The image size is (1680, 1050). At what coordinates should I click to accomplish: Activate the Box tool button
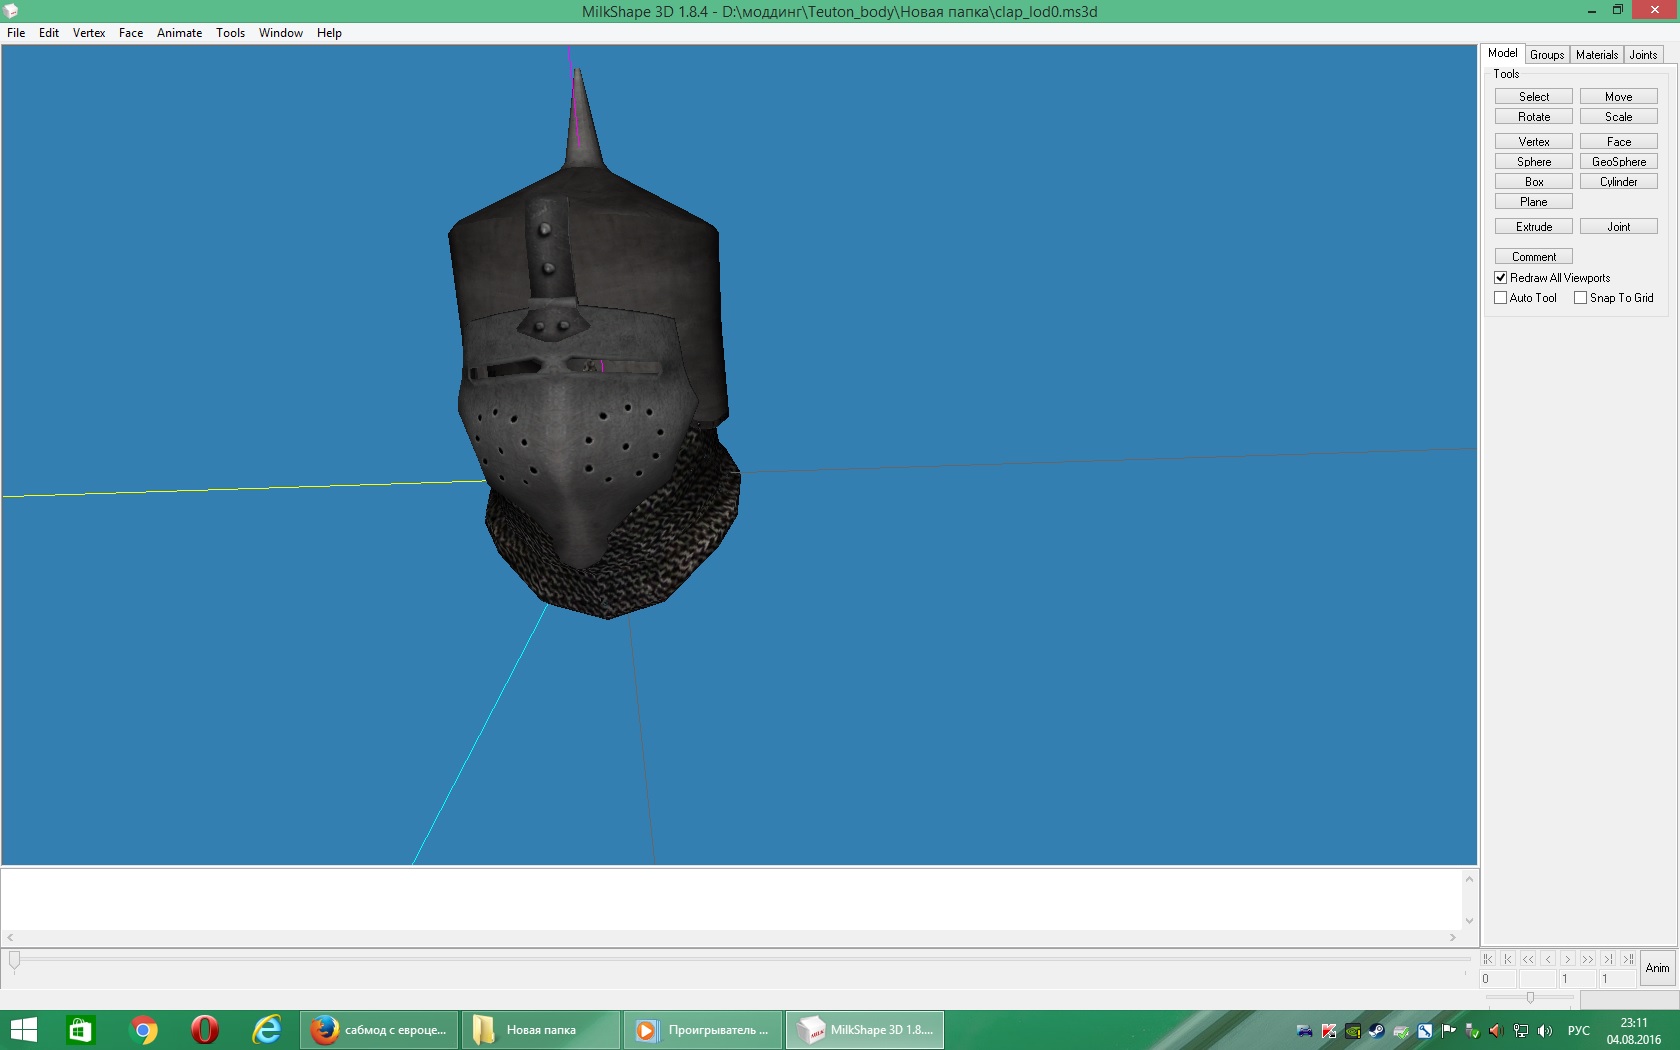click(1534, 182)
